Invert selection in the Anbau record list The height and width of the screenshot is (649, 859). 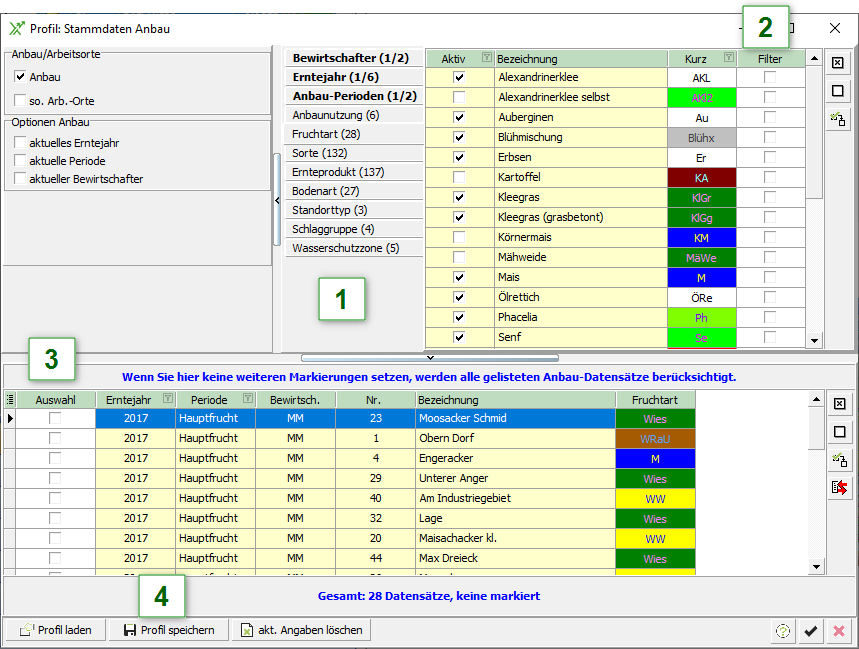pos(840,457)
